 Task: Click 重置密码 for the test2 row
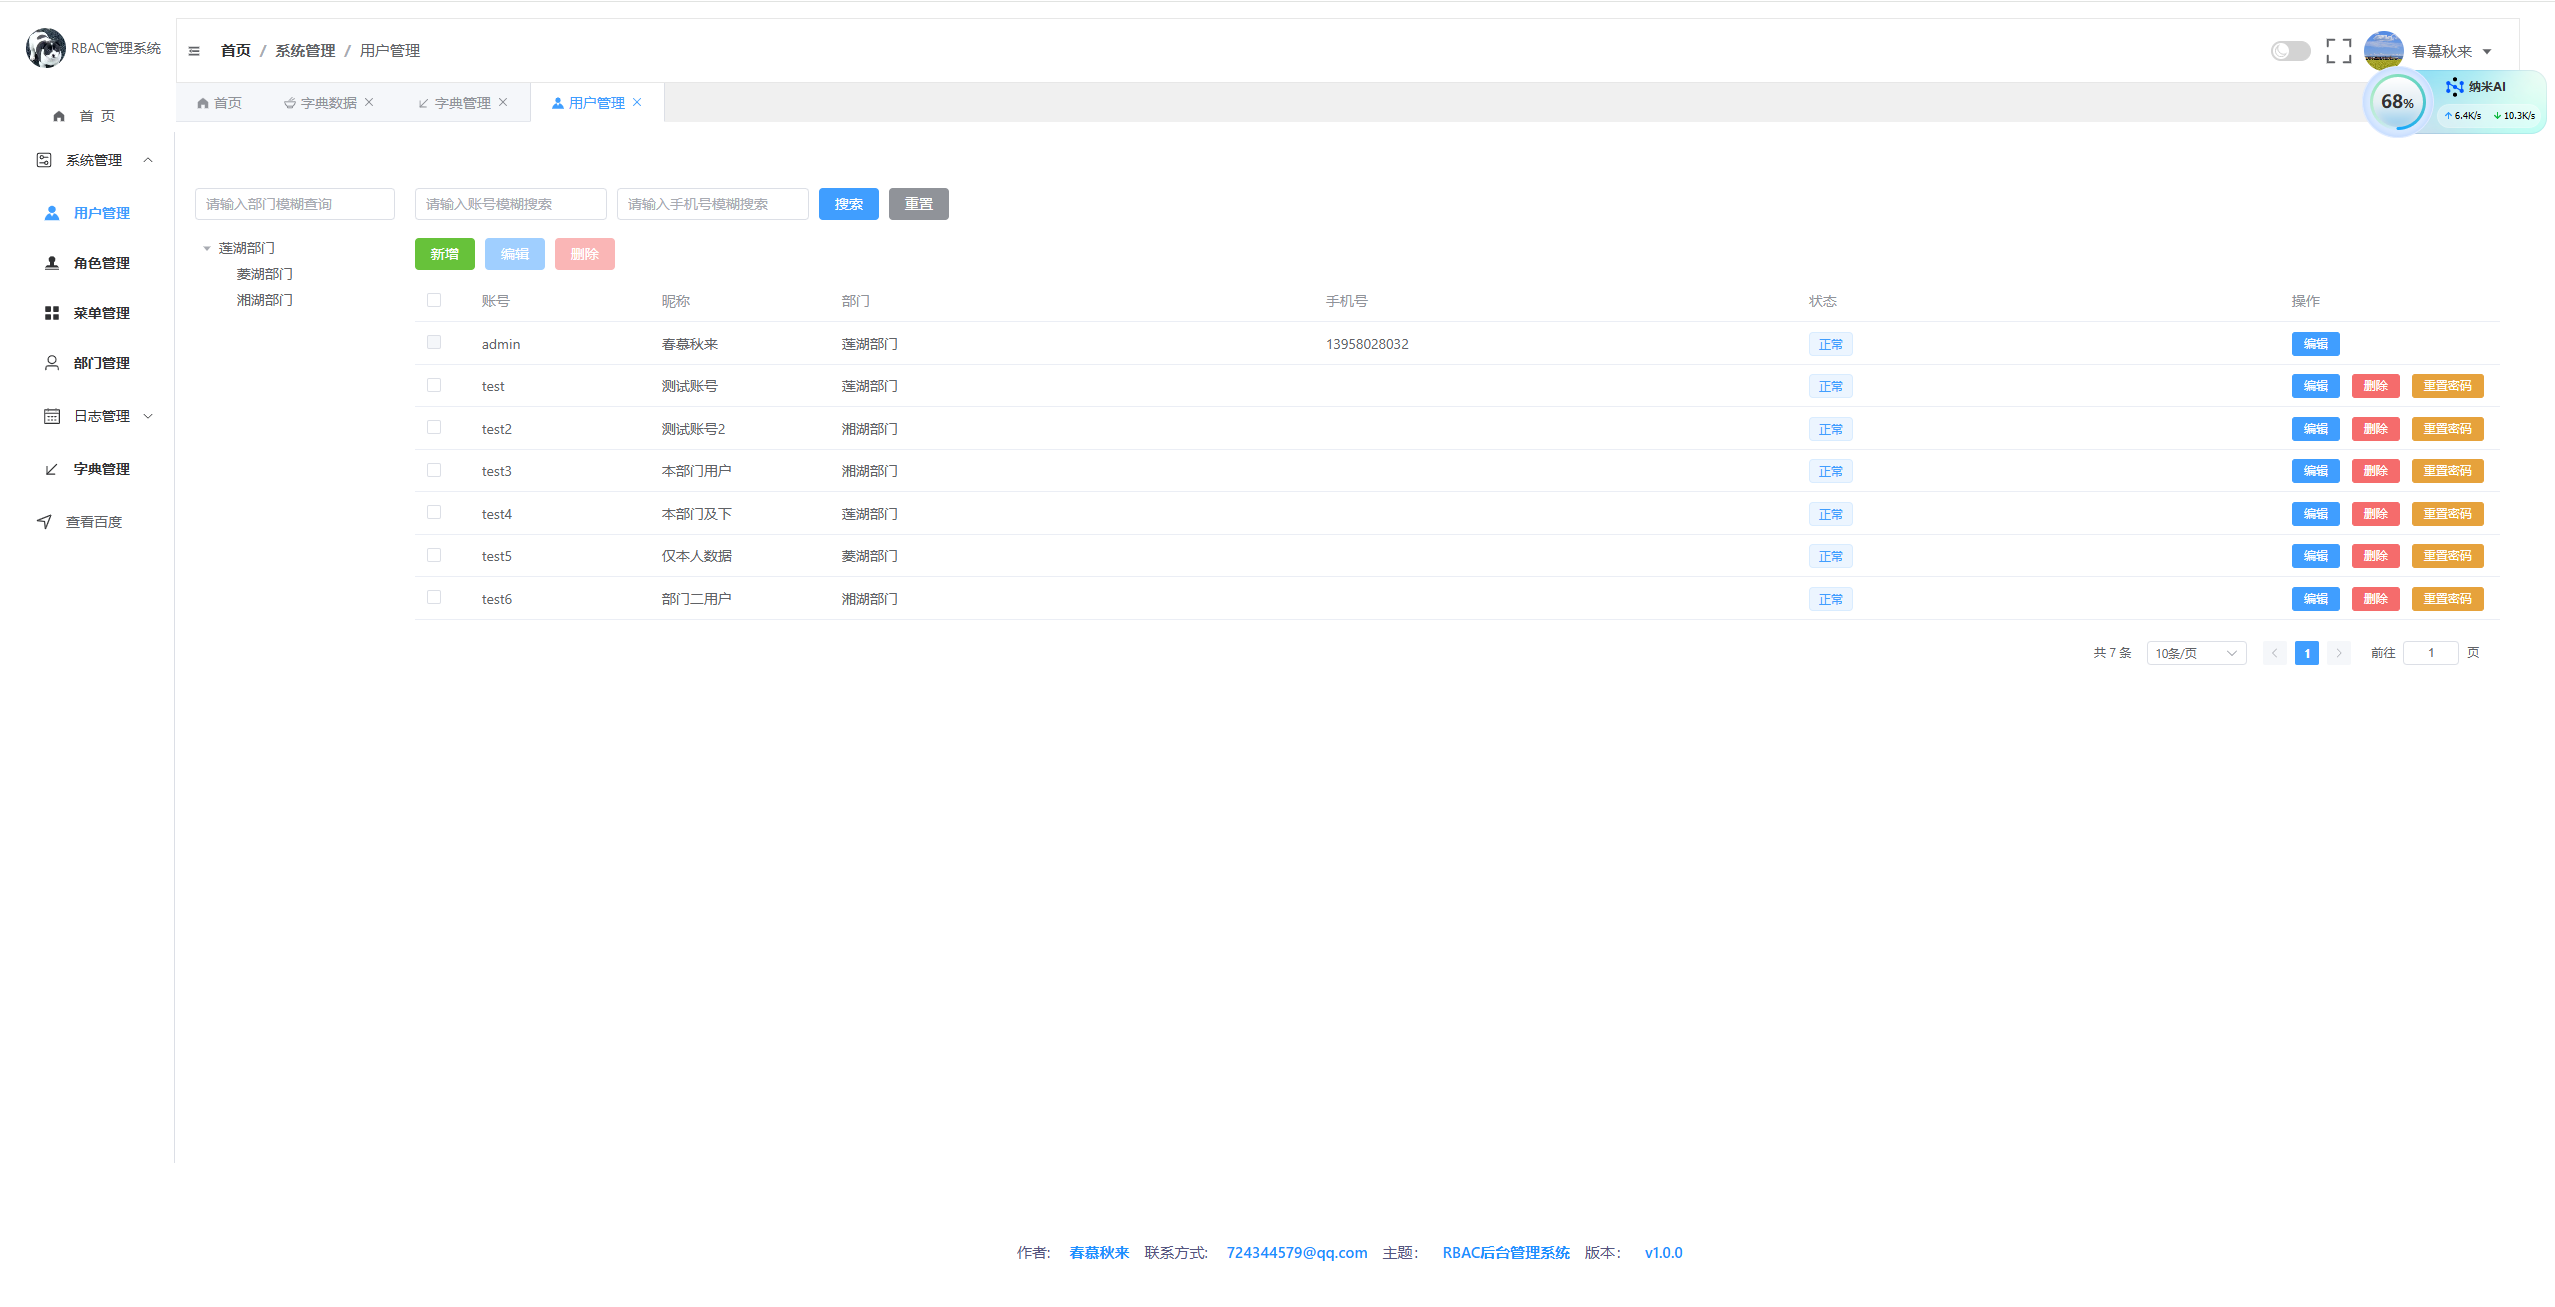(2446, 429)
